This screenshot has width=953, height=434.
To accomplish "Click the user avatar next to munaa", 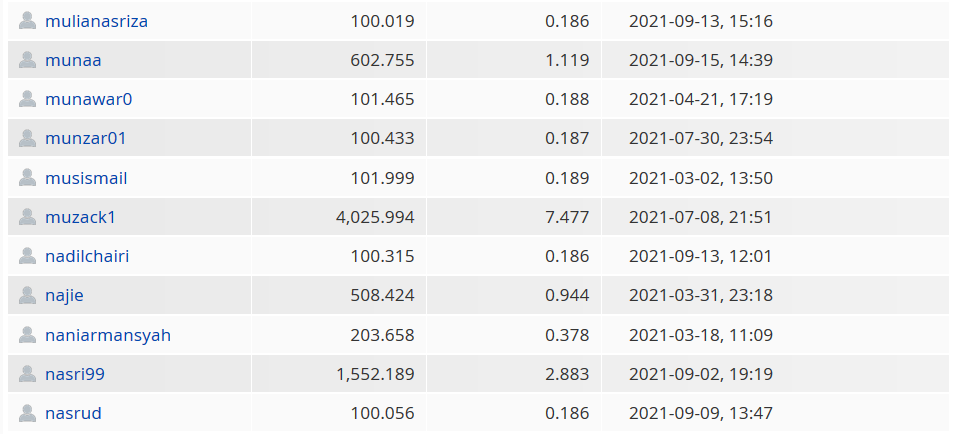I will [27, 60].
